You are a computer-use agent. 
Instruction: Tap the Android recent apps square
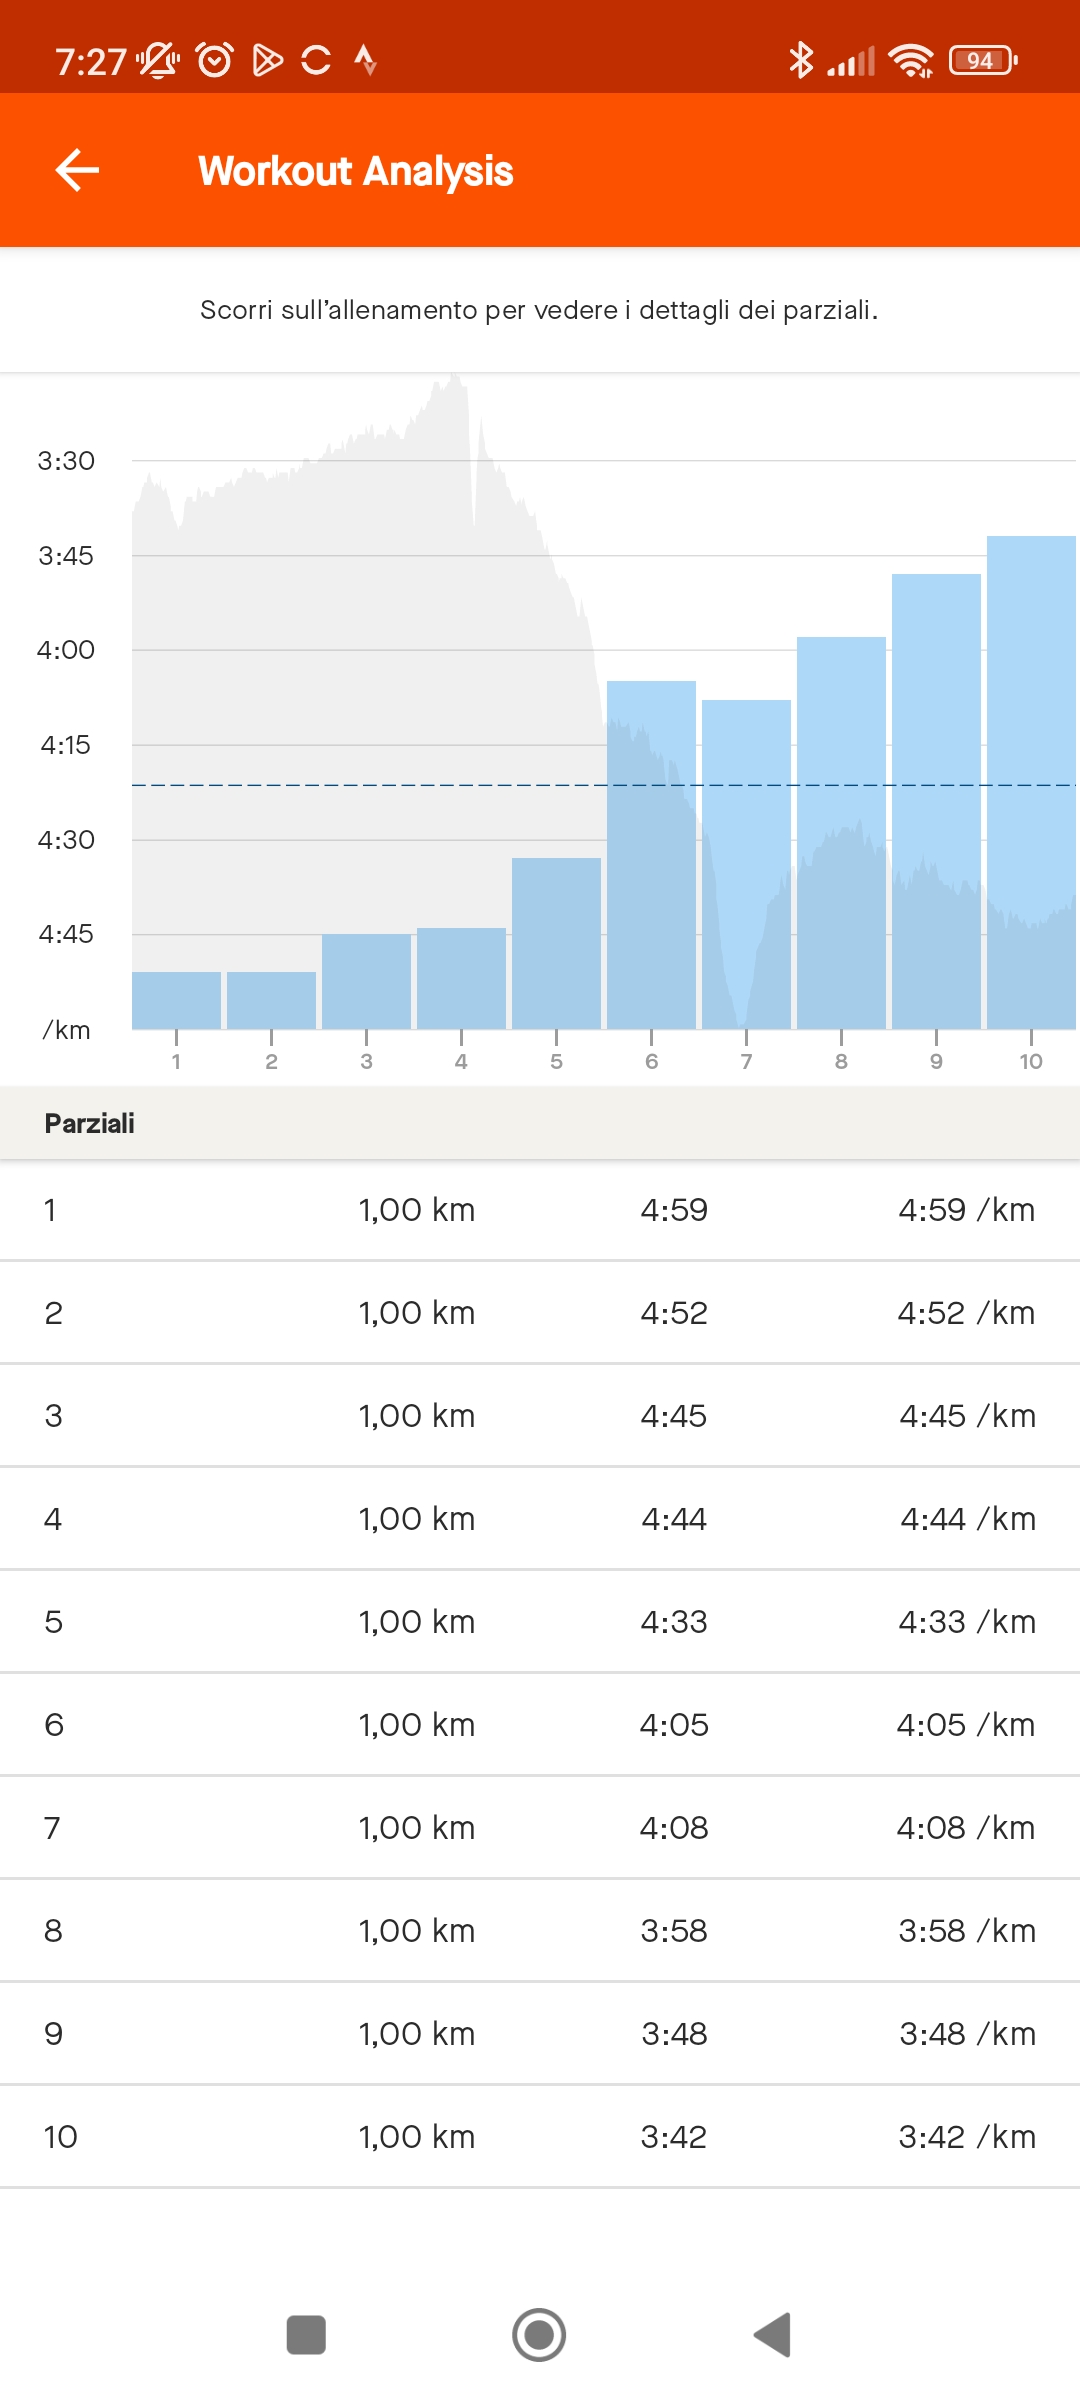pos(306,2335)
